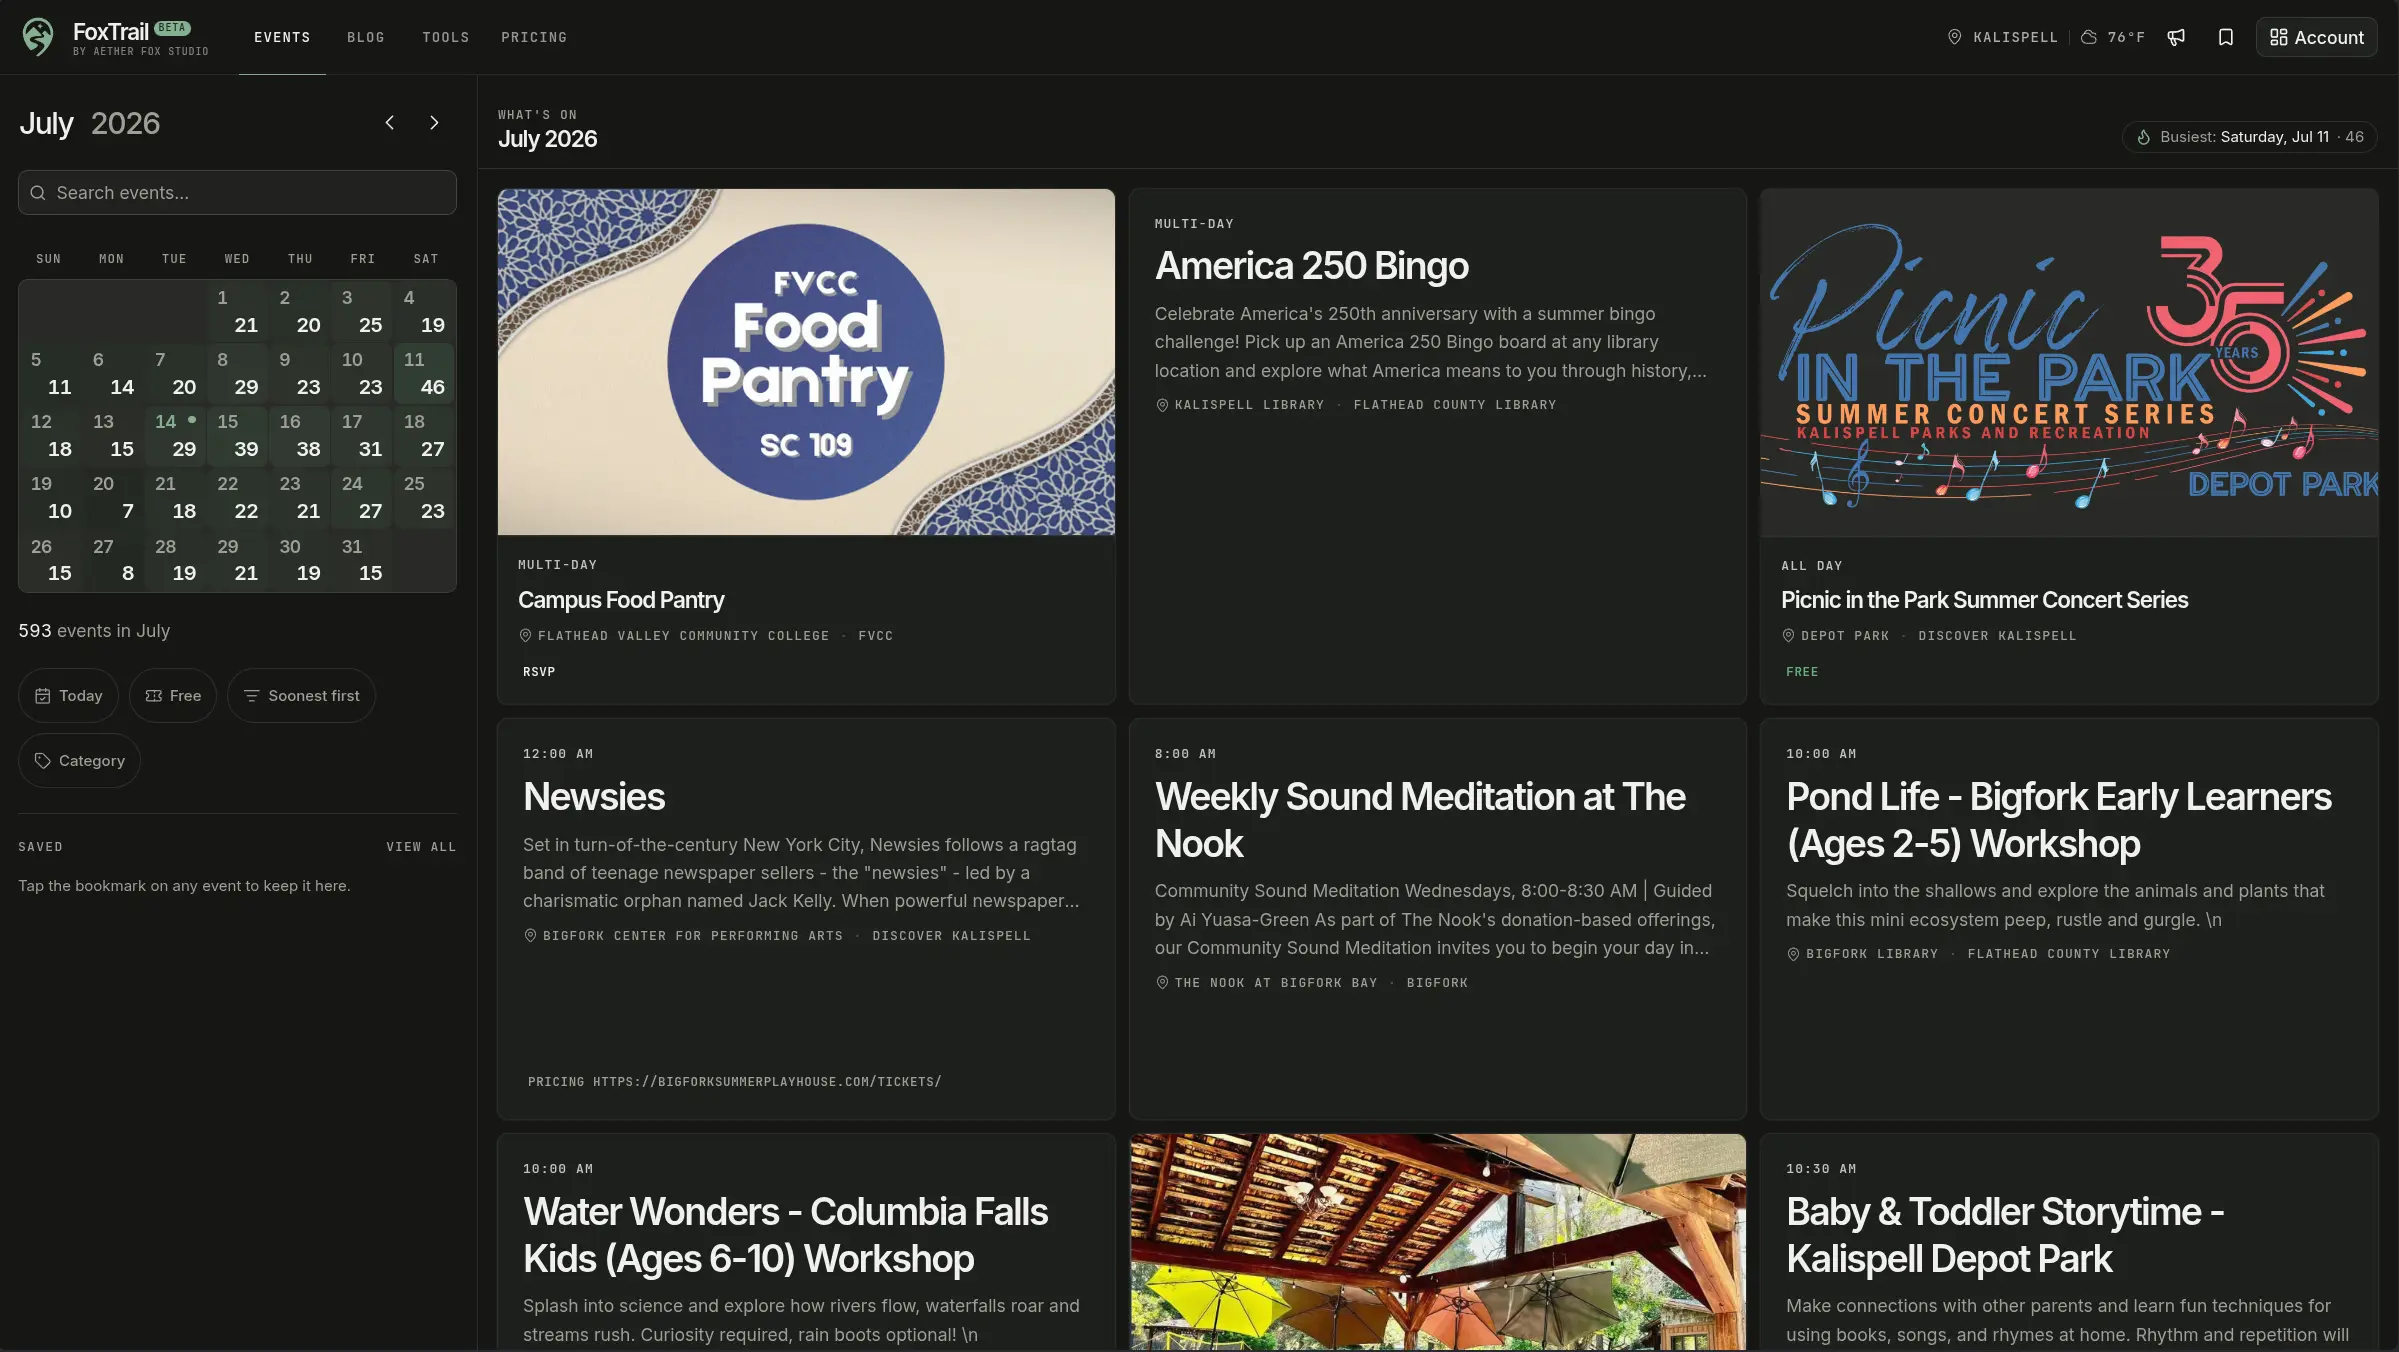Open the Blog tab
Screen dimensions: 2399x1352
tap(366, 37)
